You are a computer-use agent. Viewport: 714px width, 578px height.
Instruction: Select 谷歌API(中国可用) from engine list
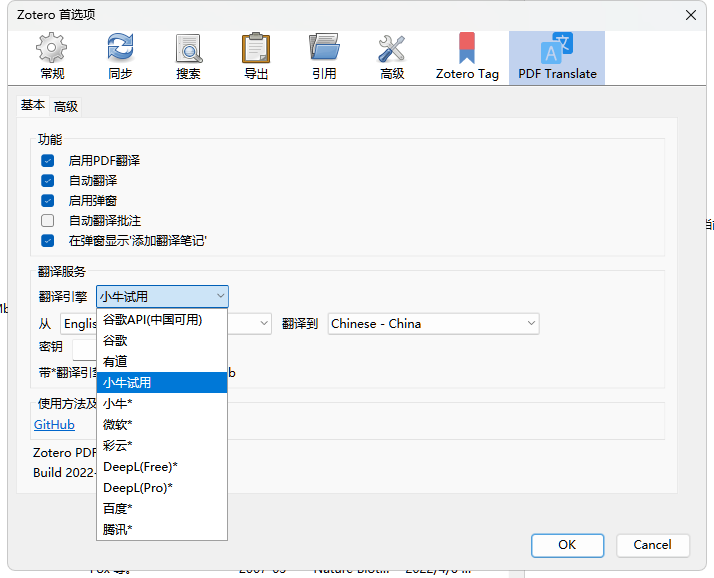(x=162, y=320)
